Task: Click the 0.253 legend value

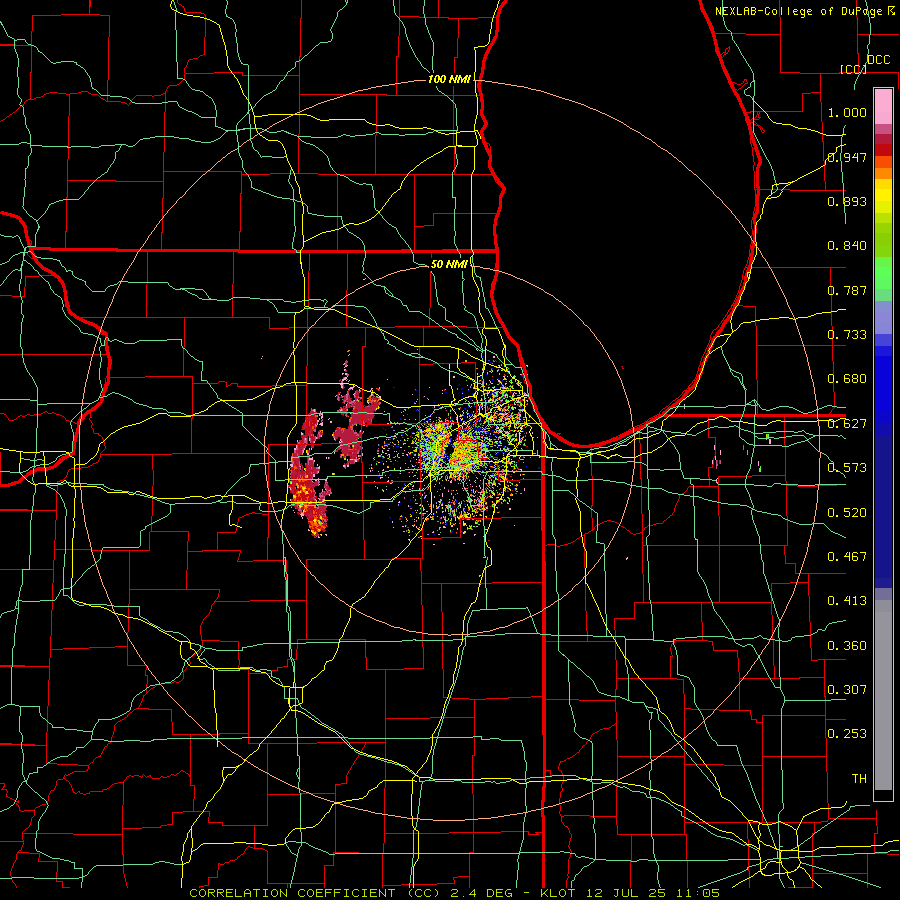Action: click(x=847, y=734)
